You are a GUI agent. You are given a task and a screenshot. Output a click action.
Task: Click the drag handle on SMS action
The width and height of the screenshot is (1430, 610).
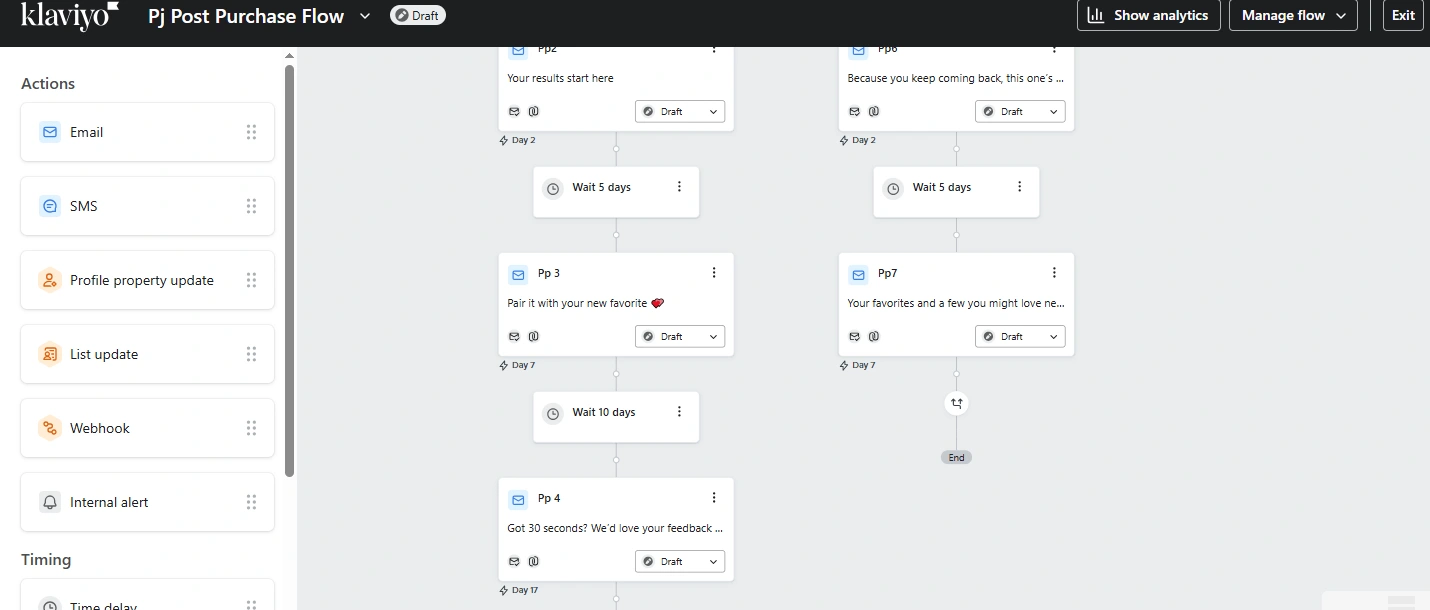click(251, 206)
